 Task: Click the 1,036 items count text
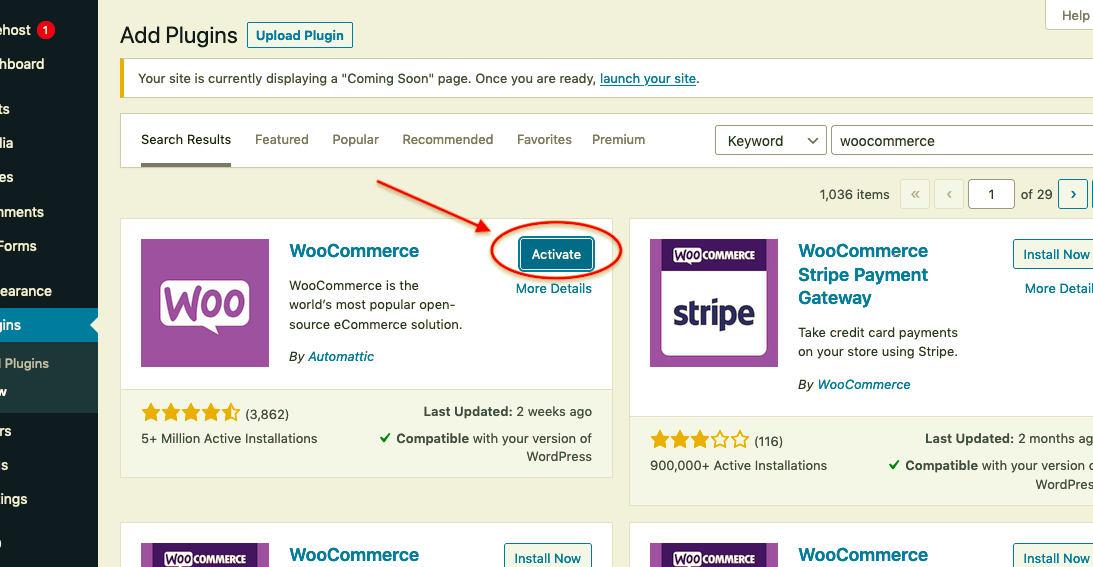854,195
